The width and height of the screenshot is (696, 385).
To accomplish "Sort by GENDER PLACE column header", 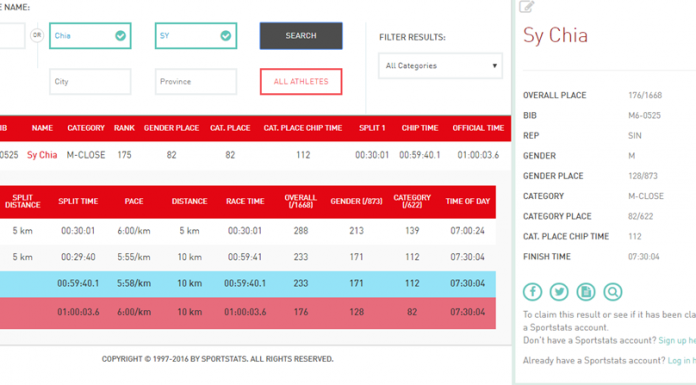I will click(171, 128).
